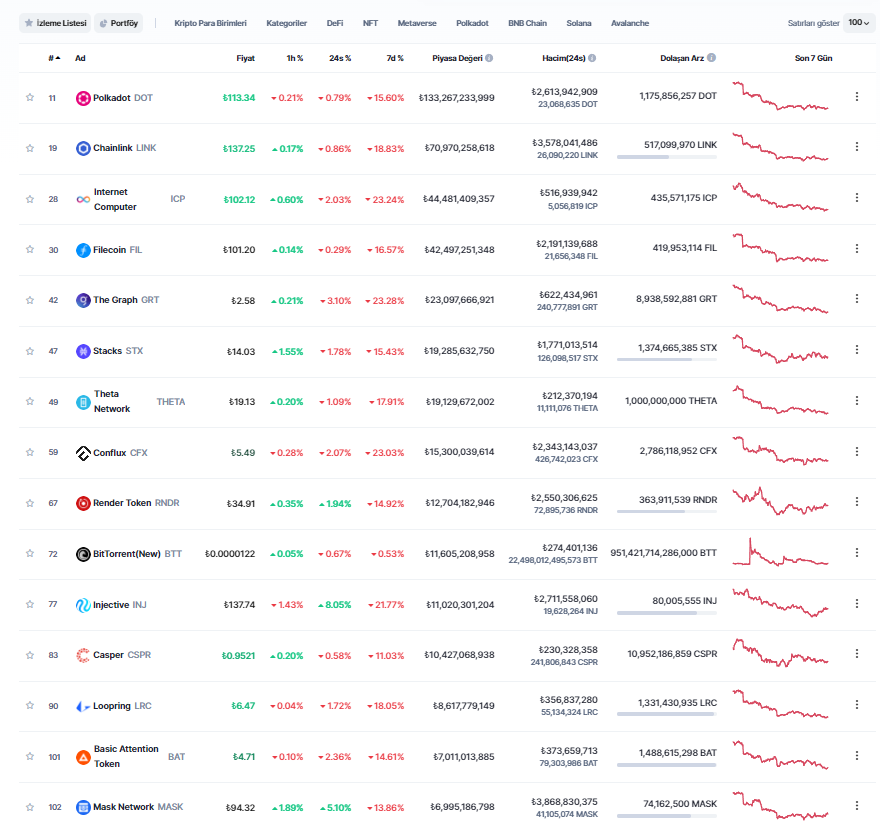The height and width of the screenshot is (832, 880).
Task: Click the Loopring coin logo
Action: pos(83,706)
